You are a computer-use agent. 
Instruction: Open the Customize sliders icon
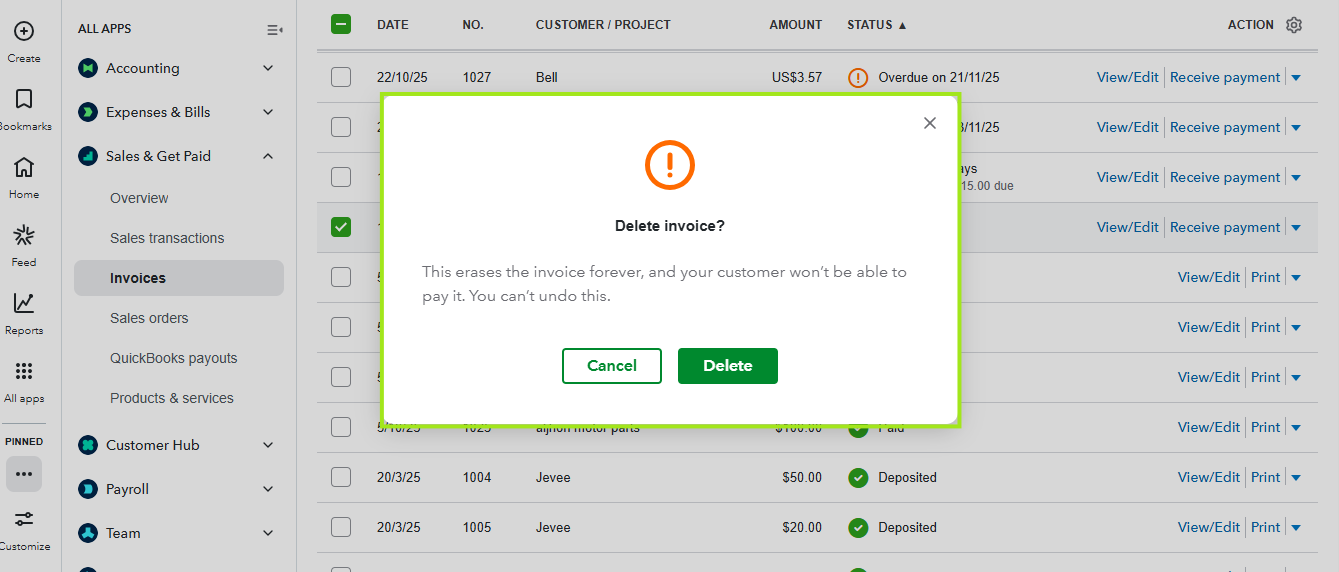[24, 519]
